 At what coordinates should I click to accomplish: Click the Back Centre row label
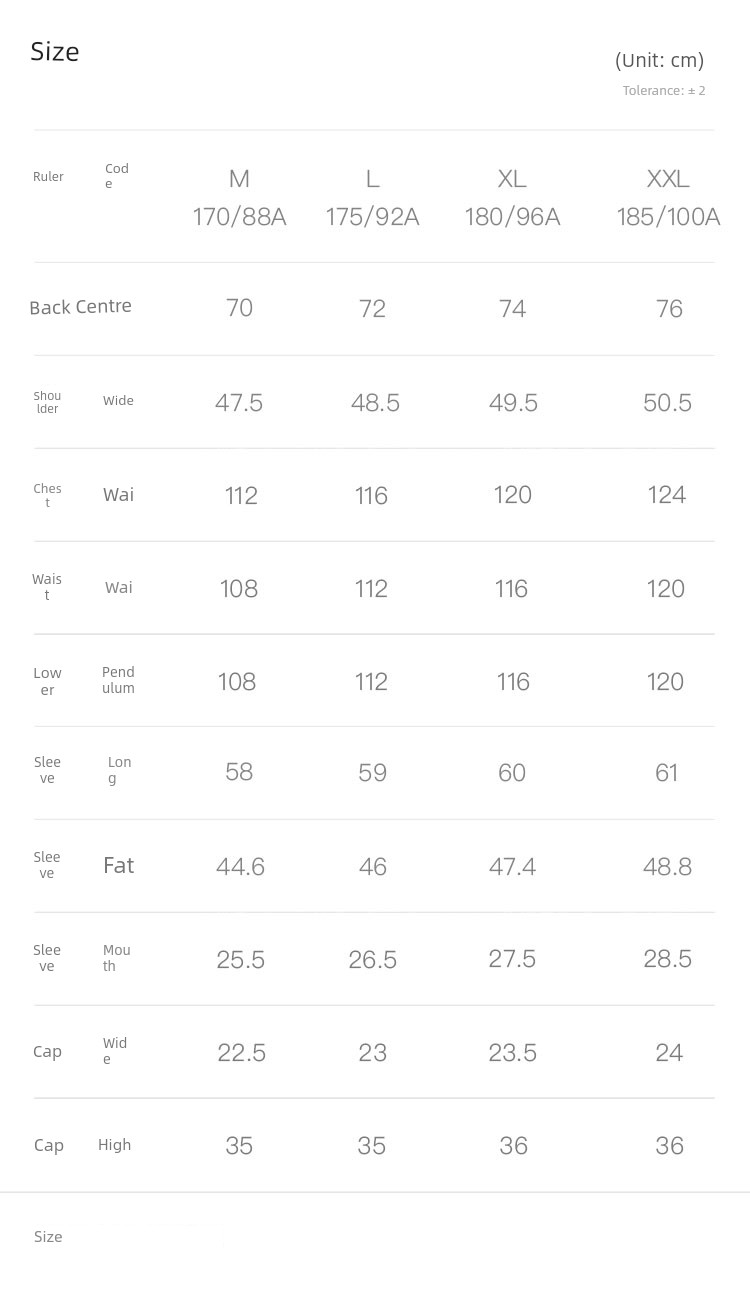pyautogui.click(x=80, y=307)
